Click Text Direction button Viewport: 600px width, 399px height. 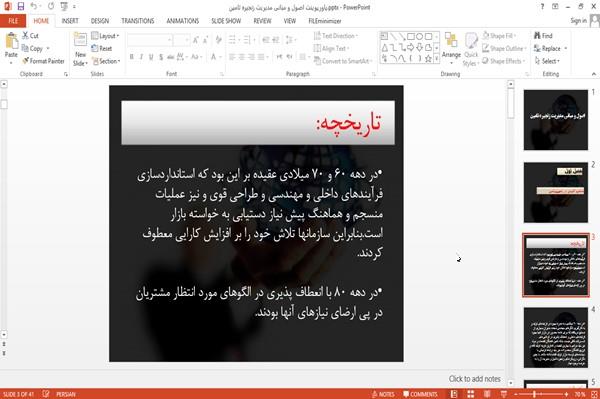click(x=336, y=36)
